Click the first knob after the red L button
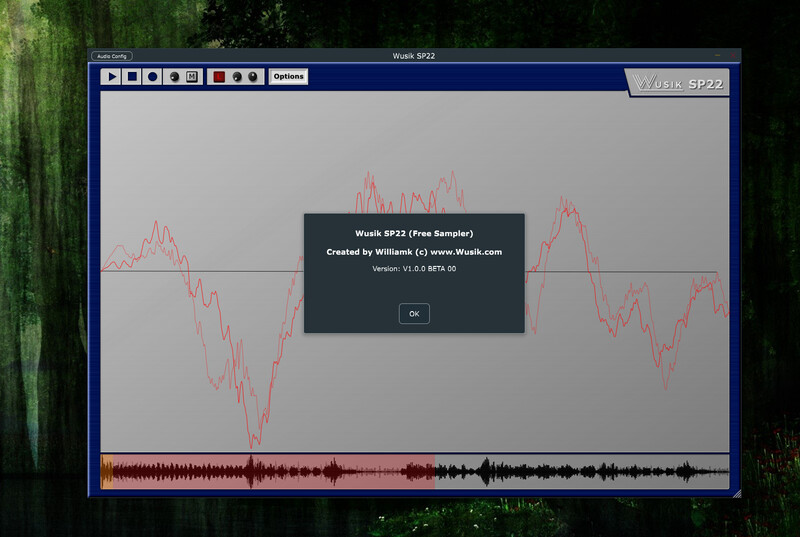Image resolution: width=800 pixels, height=537 pixels. [237, 77]
